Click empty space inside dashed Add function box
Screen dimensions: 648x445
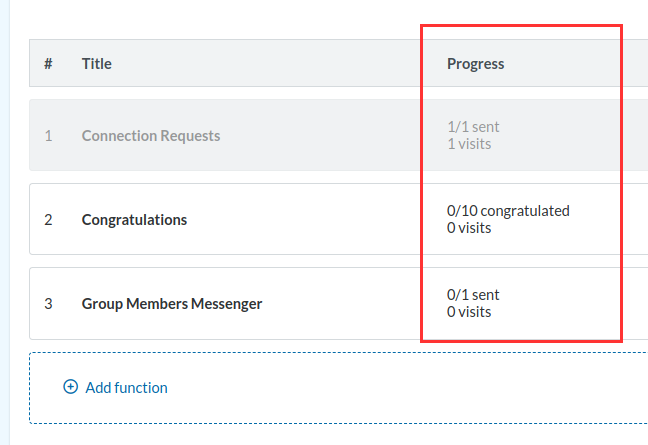pyautogui.click(x=400, y=387)
